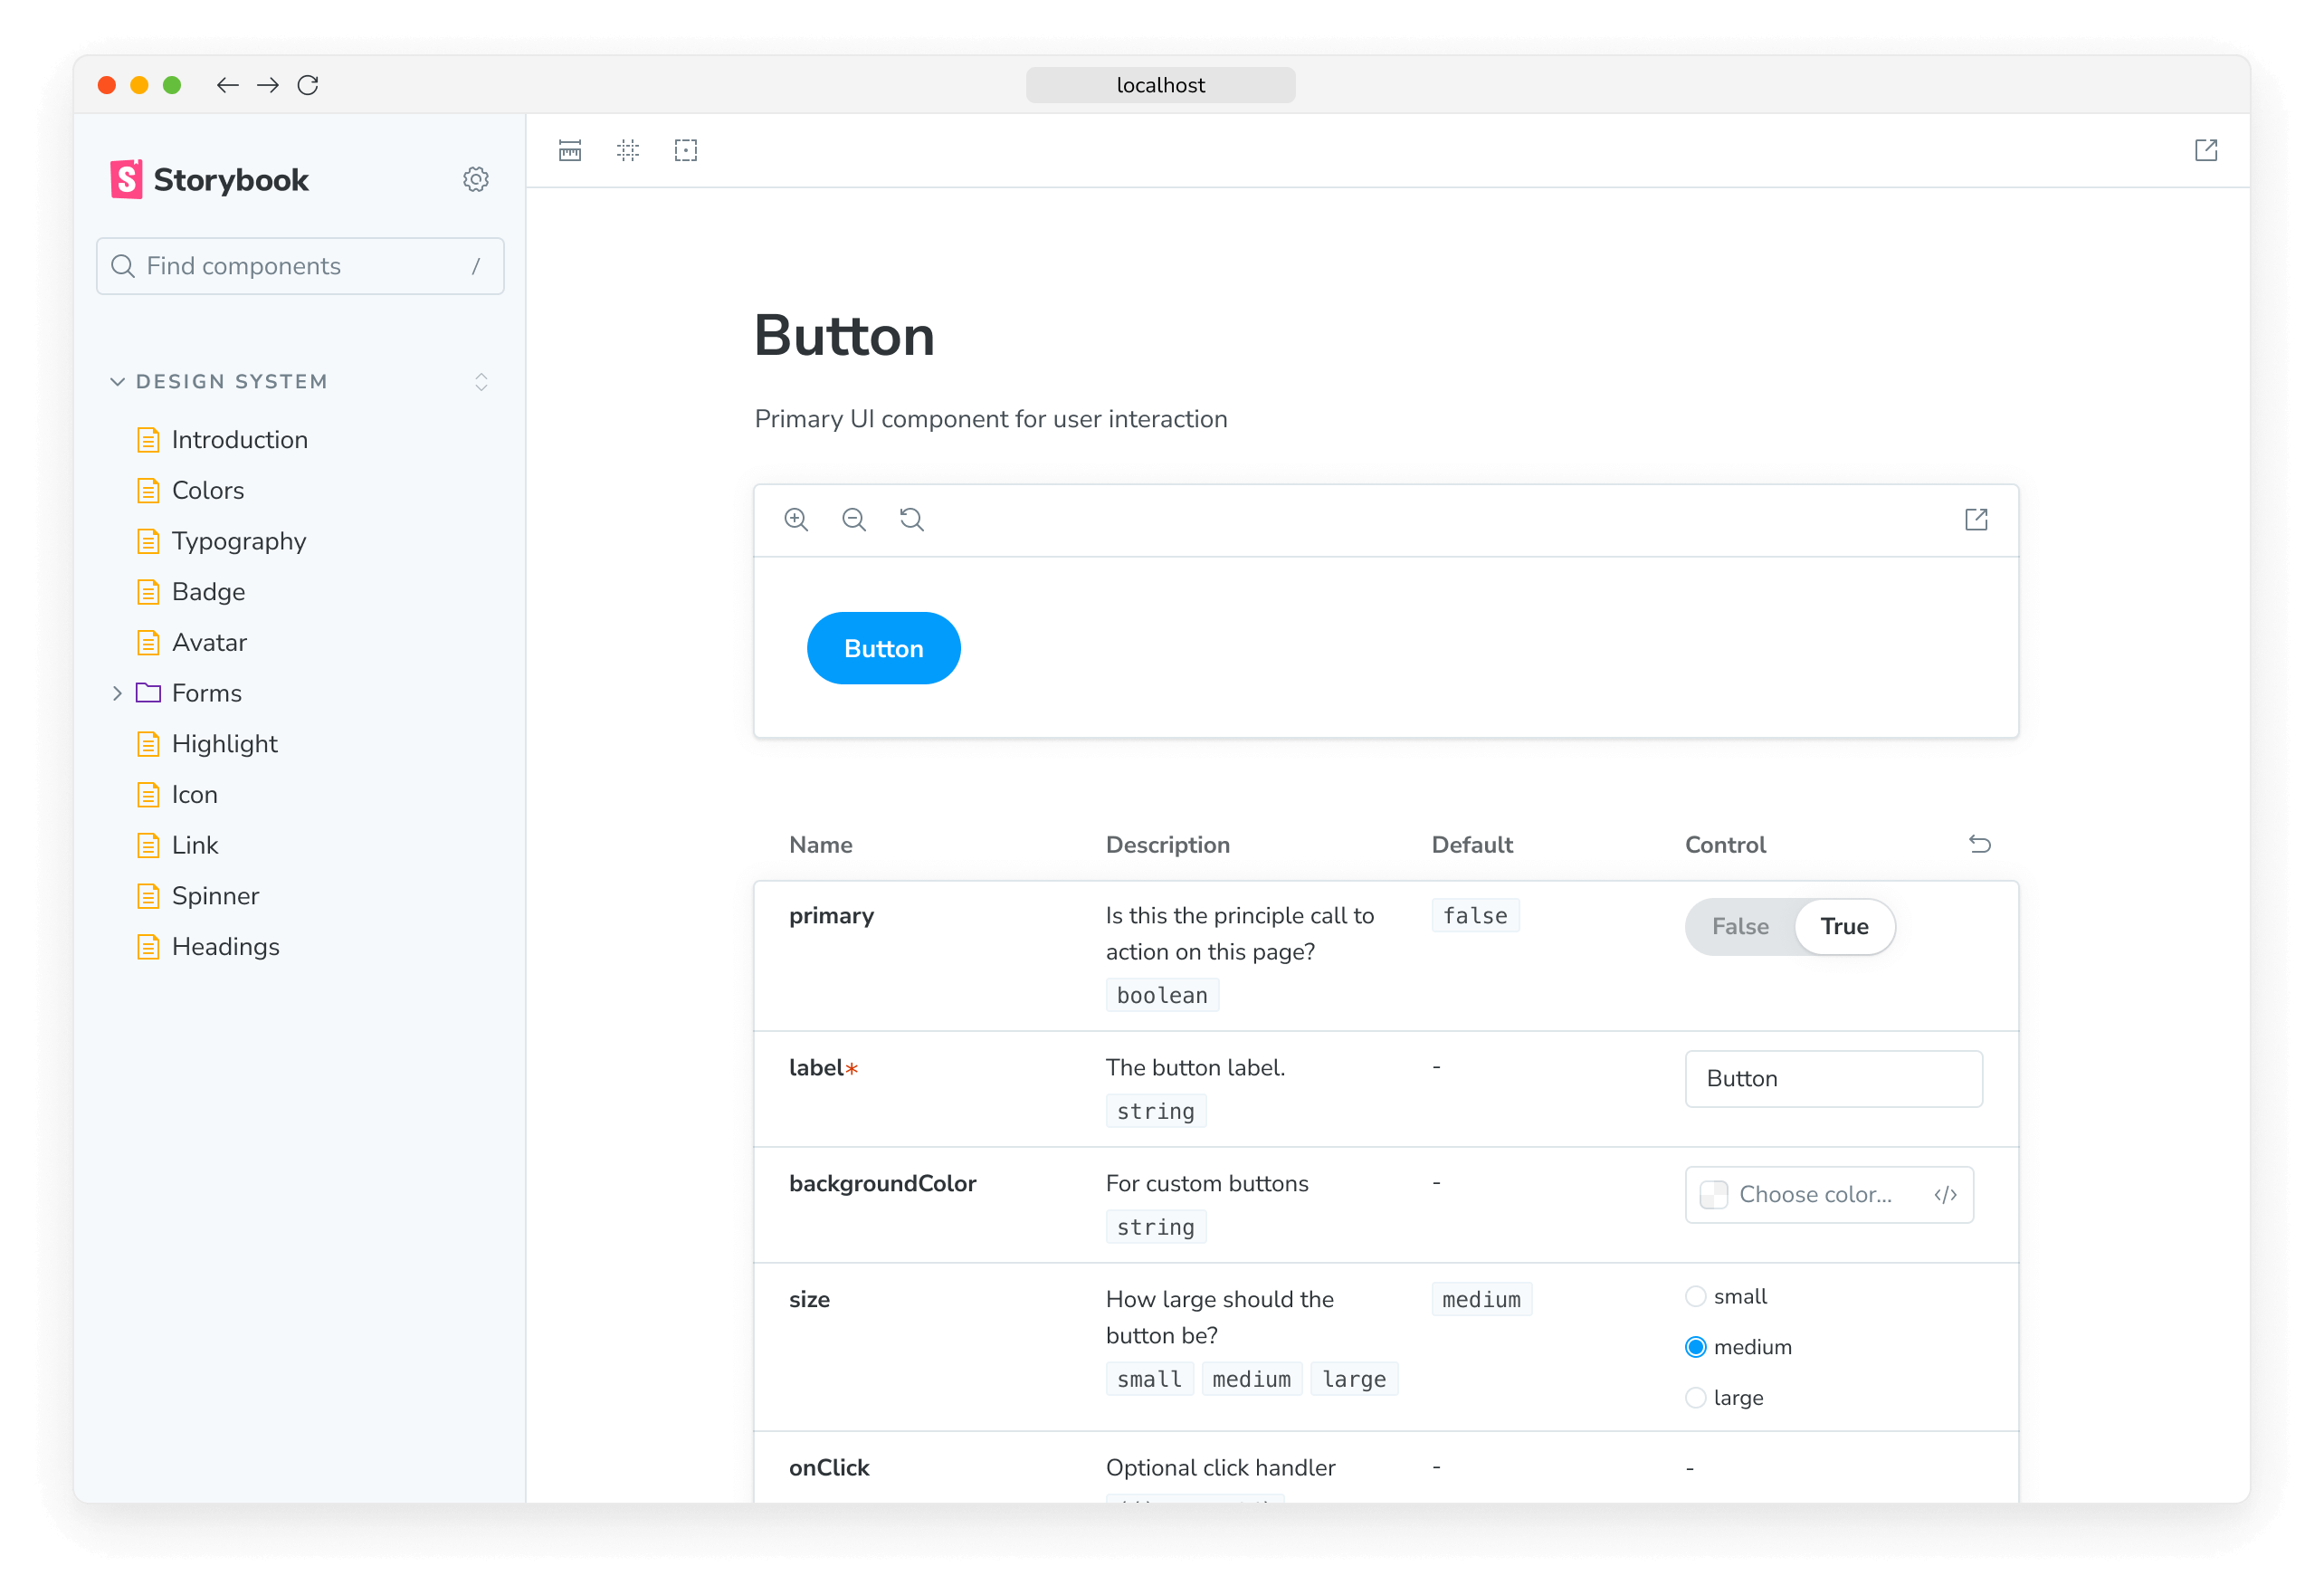2324x1595 pixels.
Task: Click the zoom in icon on canvas
Action: pyautogui.click(x=796, y=520)
